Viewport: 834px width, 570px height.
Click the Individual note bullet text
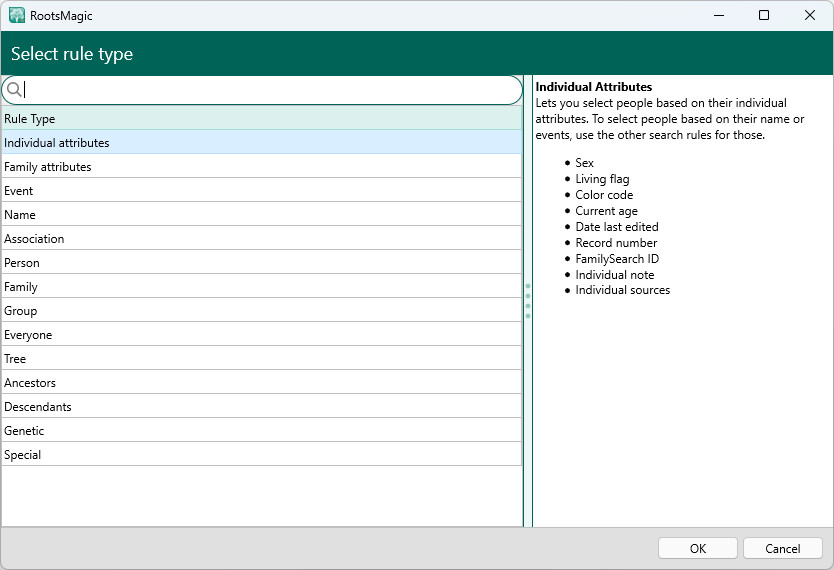(615, 274)
